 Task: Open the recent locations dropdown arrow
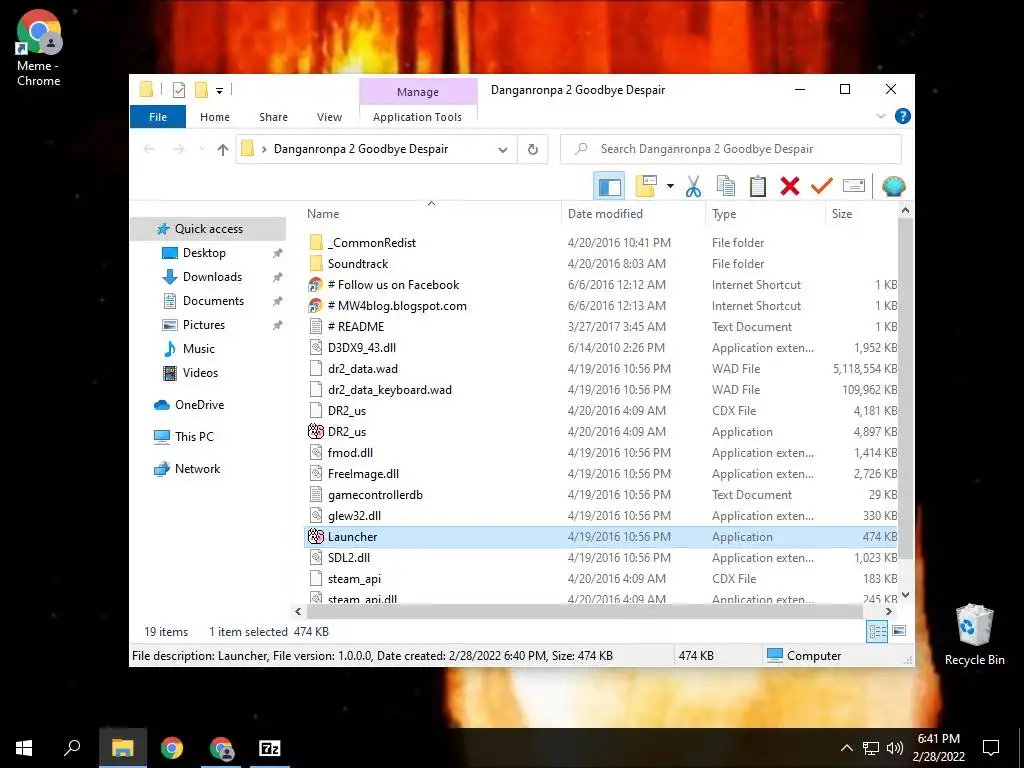pos(201,150)
